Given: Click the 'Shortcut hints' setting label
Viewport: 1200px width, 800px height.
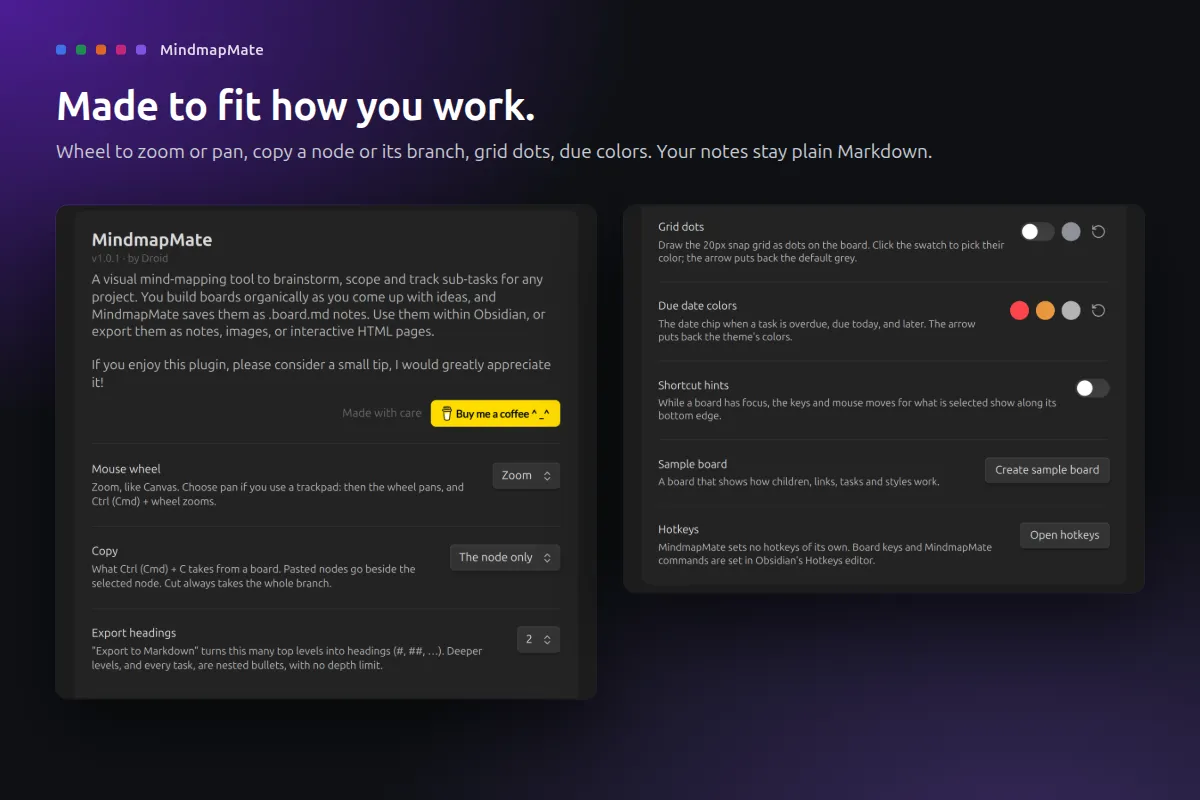Looking at the screenshot, I should [693, 385].
